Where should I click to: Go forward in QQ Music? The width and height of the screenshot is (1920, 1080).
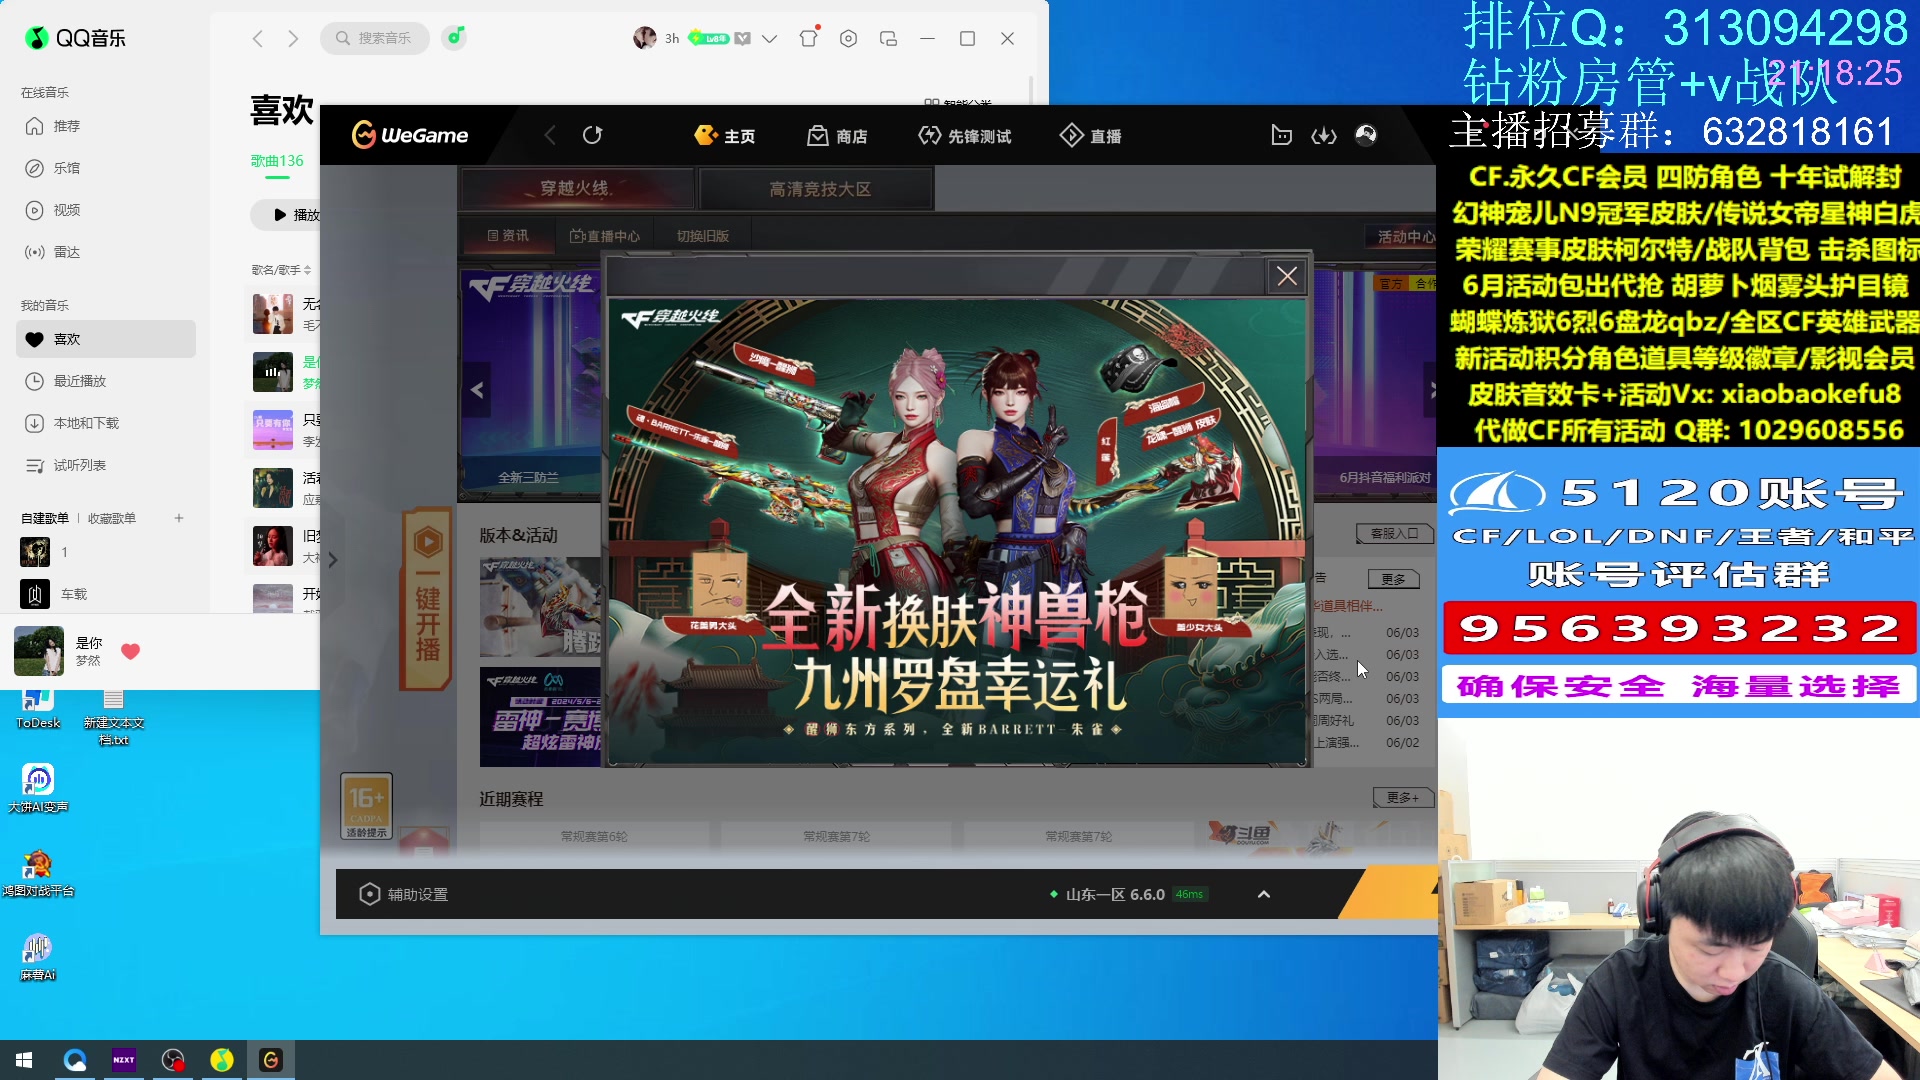(x=293, y=38)
